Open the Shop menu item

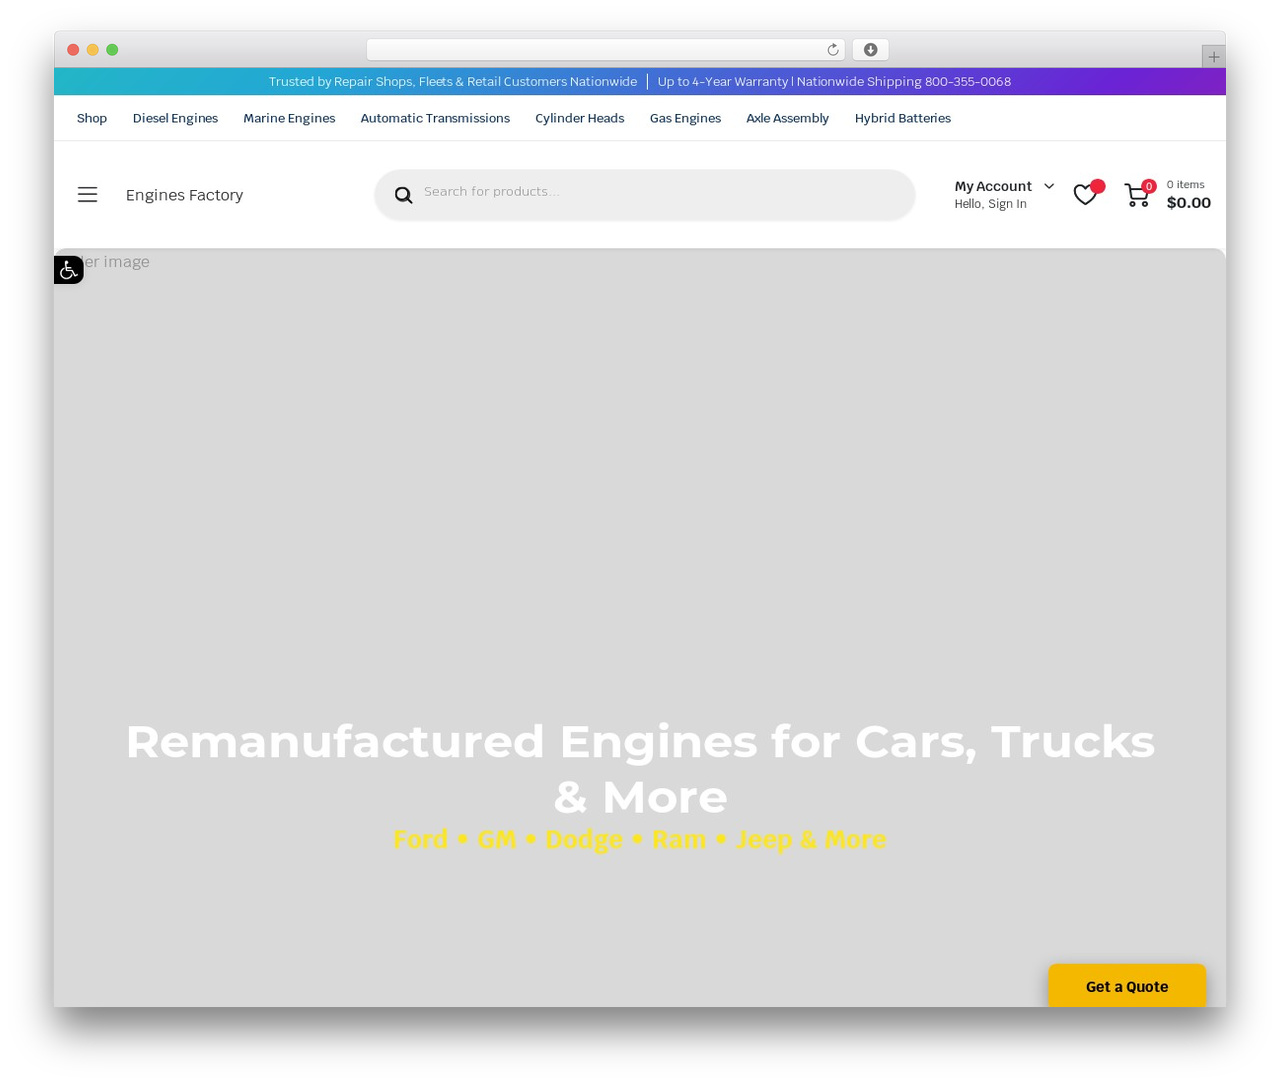point(92,118)
